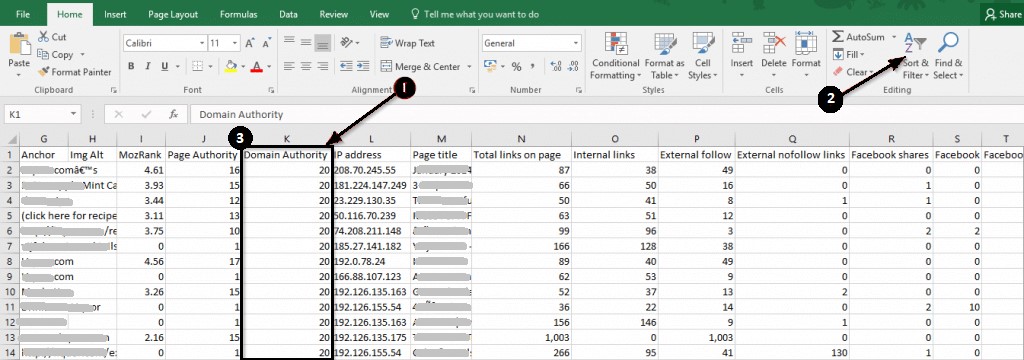Apply the red Font Color

point(257,67)
